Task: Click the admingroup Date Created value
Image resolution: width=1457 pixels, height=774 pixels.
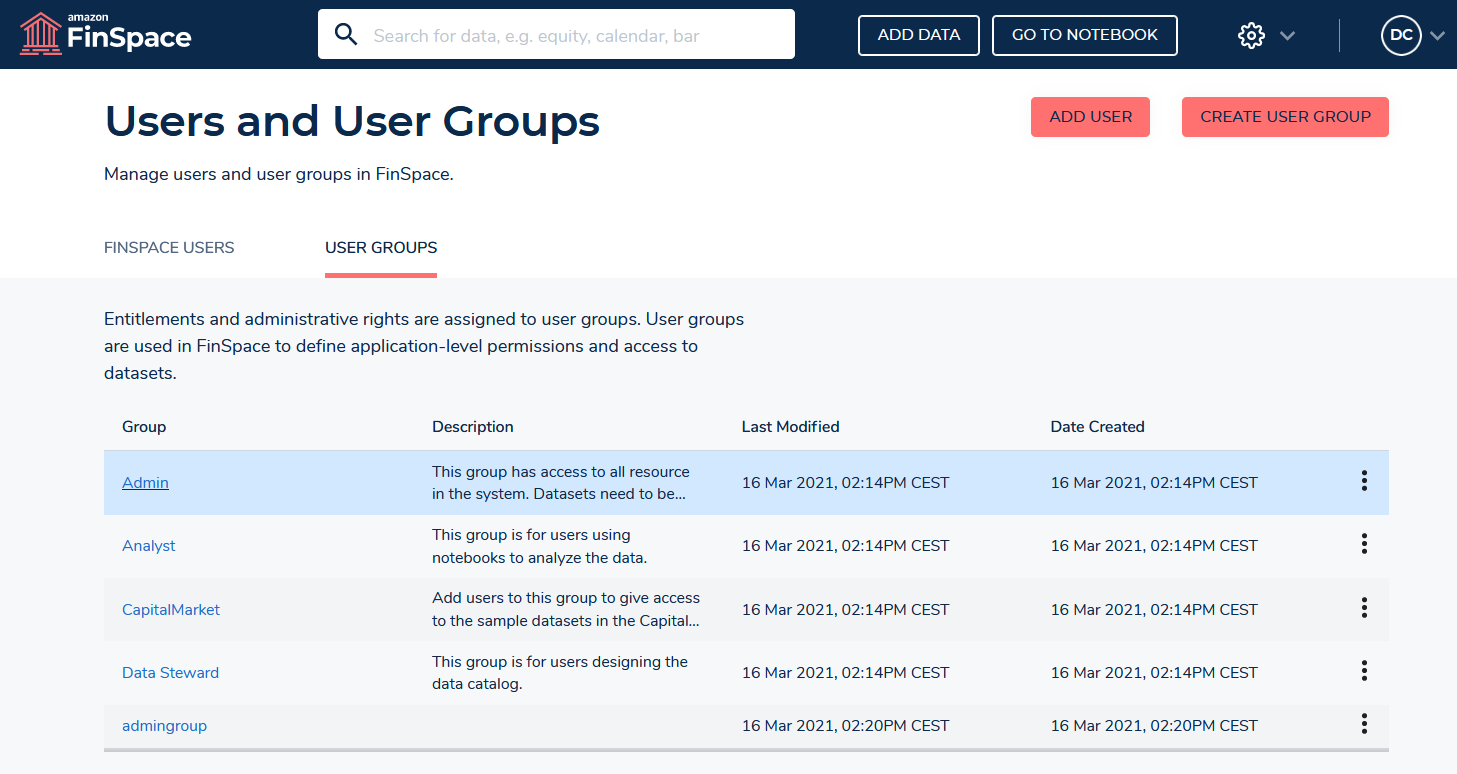Action: pos(1154,726)
